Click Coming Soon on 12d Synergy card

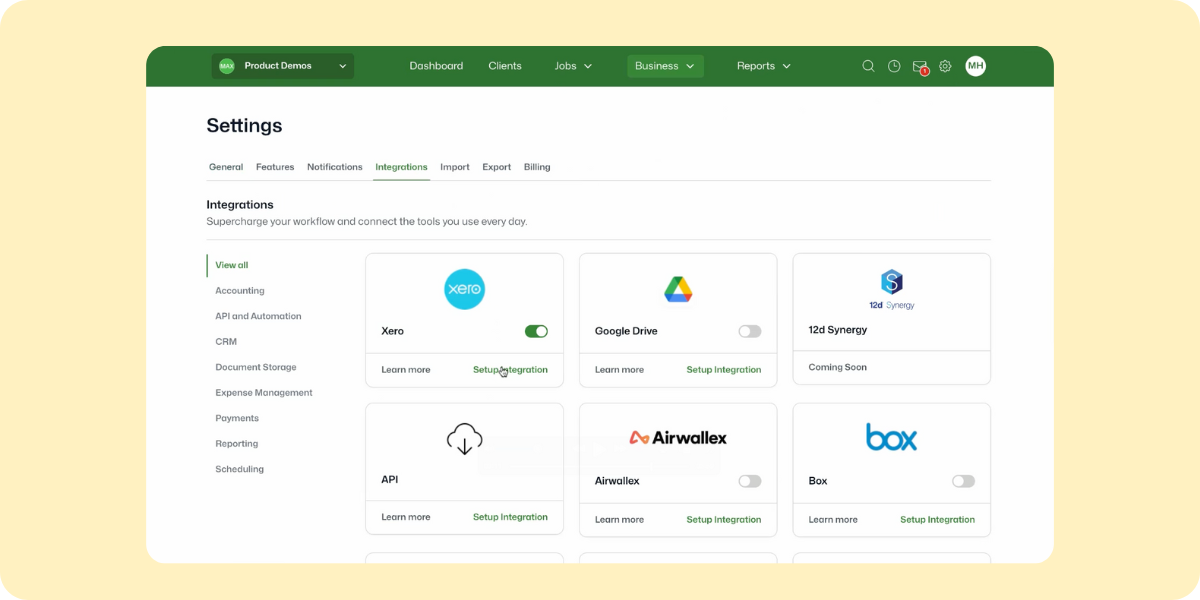[838, 367]
